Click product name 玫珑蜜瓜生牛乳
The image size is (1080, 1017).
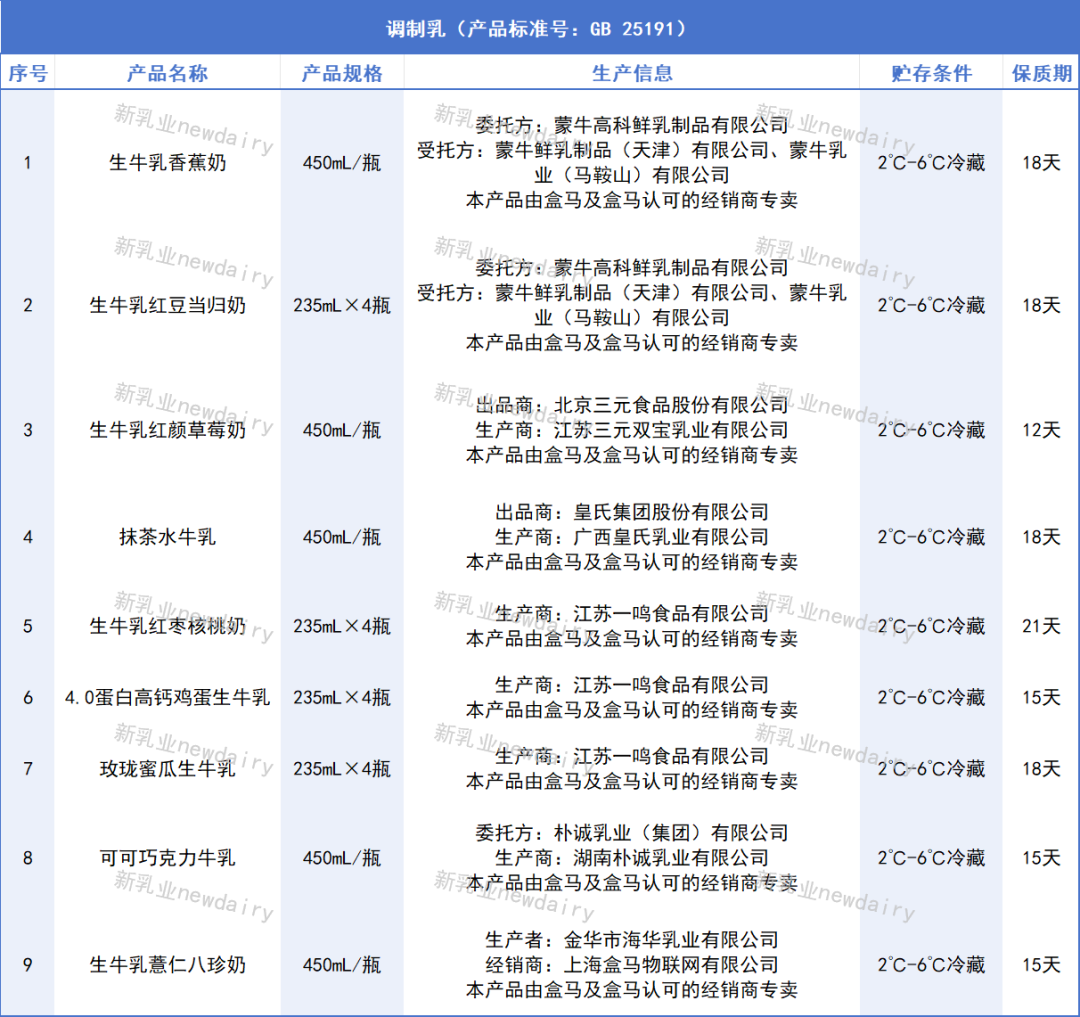click(x=167, y=768)
